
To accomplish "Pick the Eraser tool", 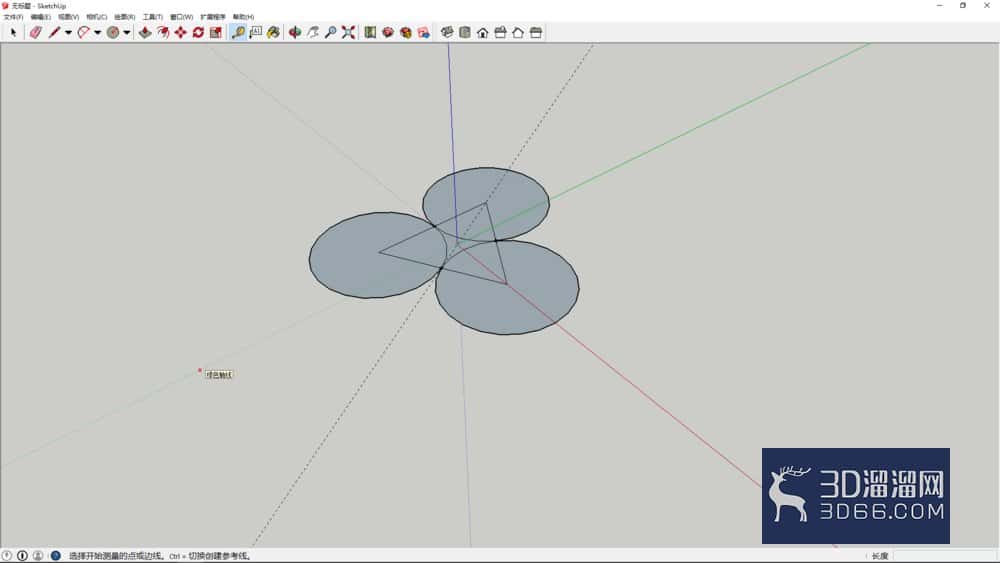I will click(x=36, y=33).
